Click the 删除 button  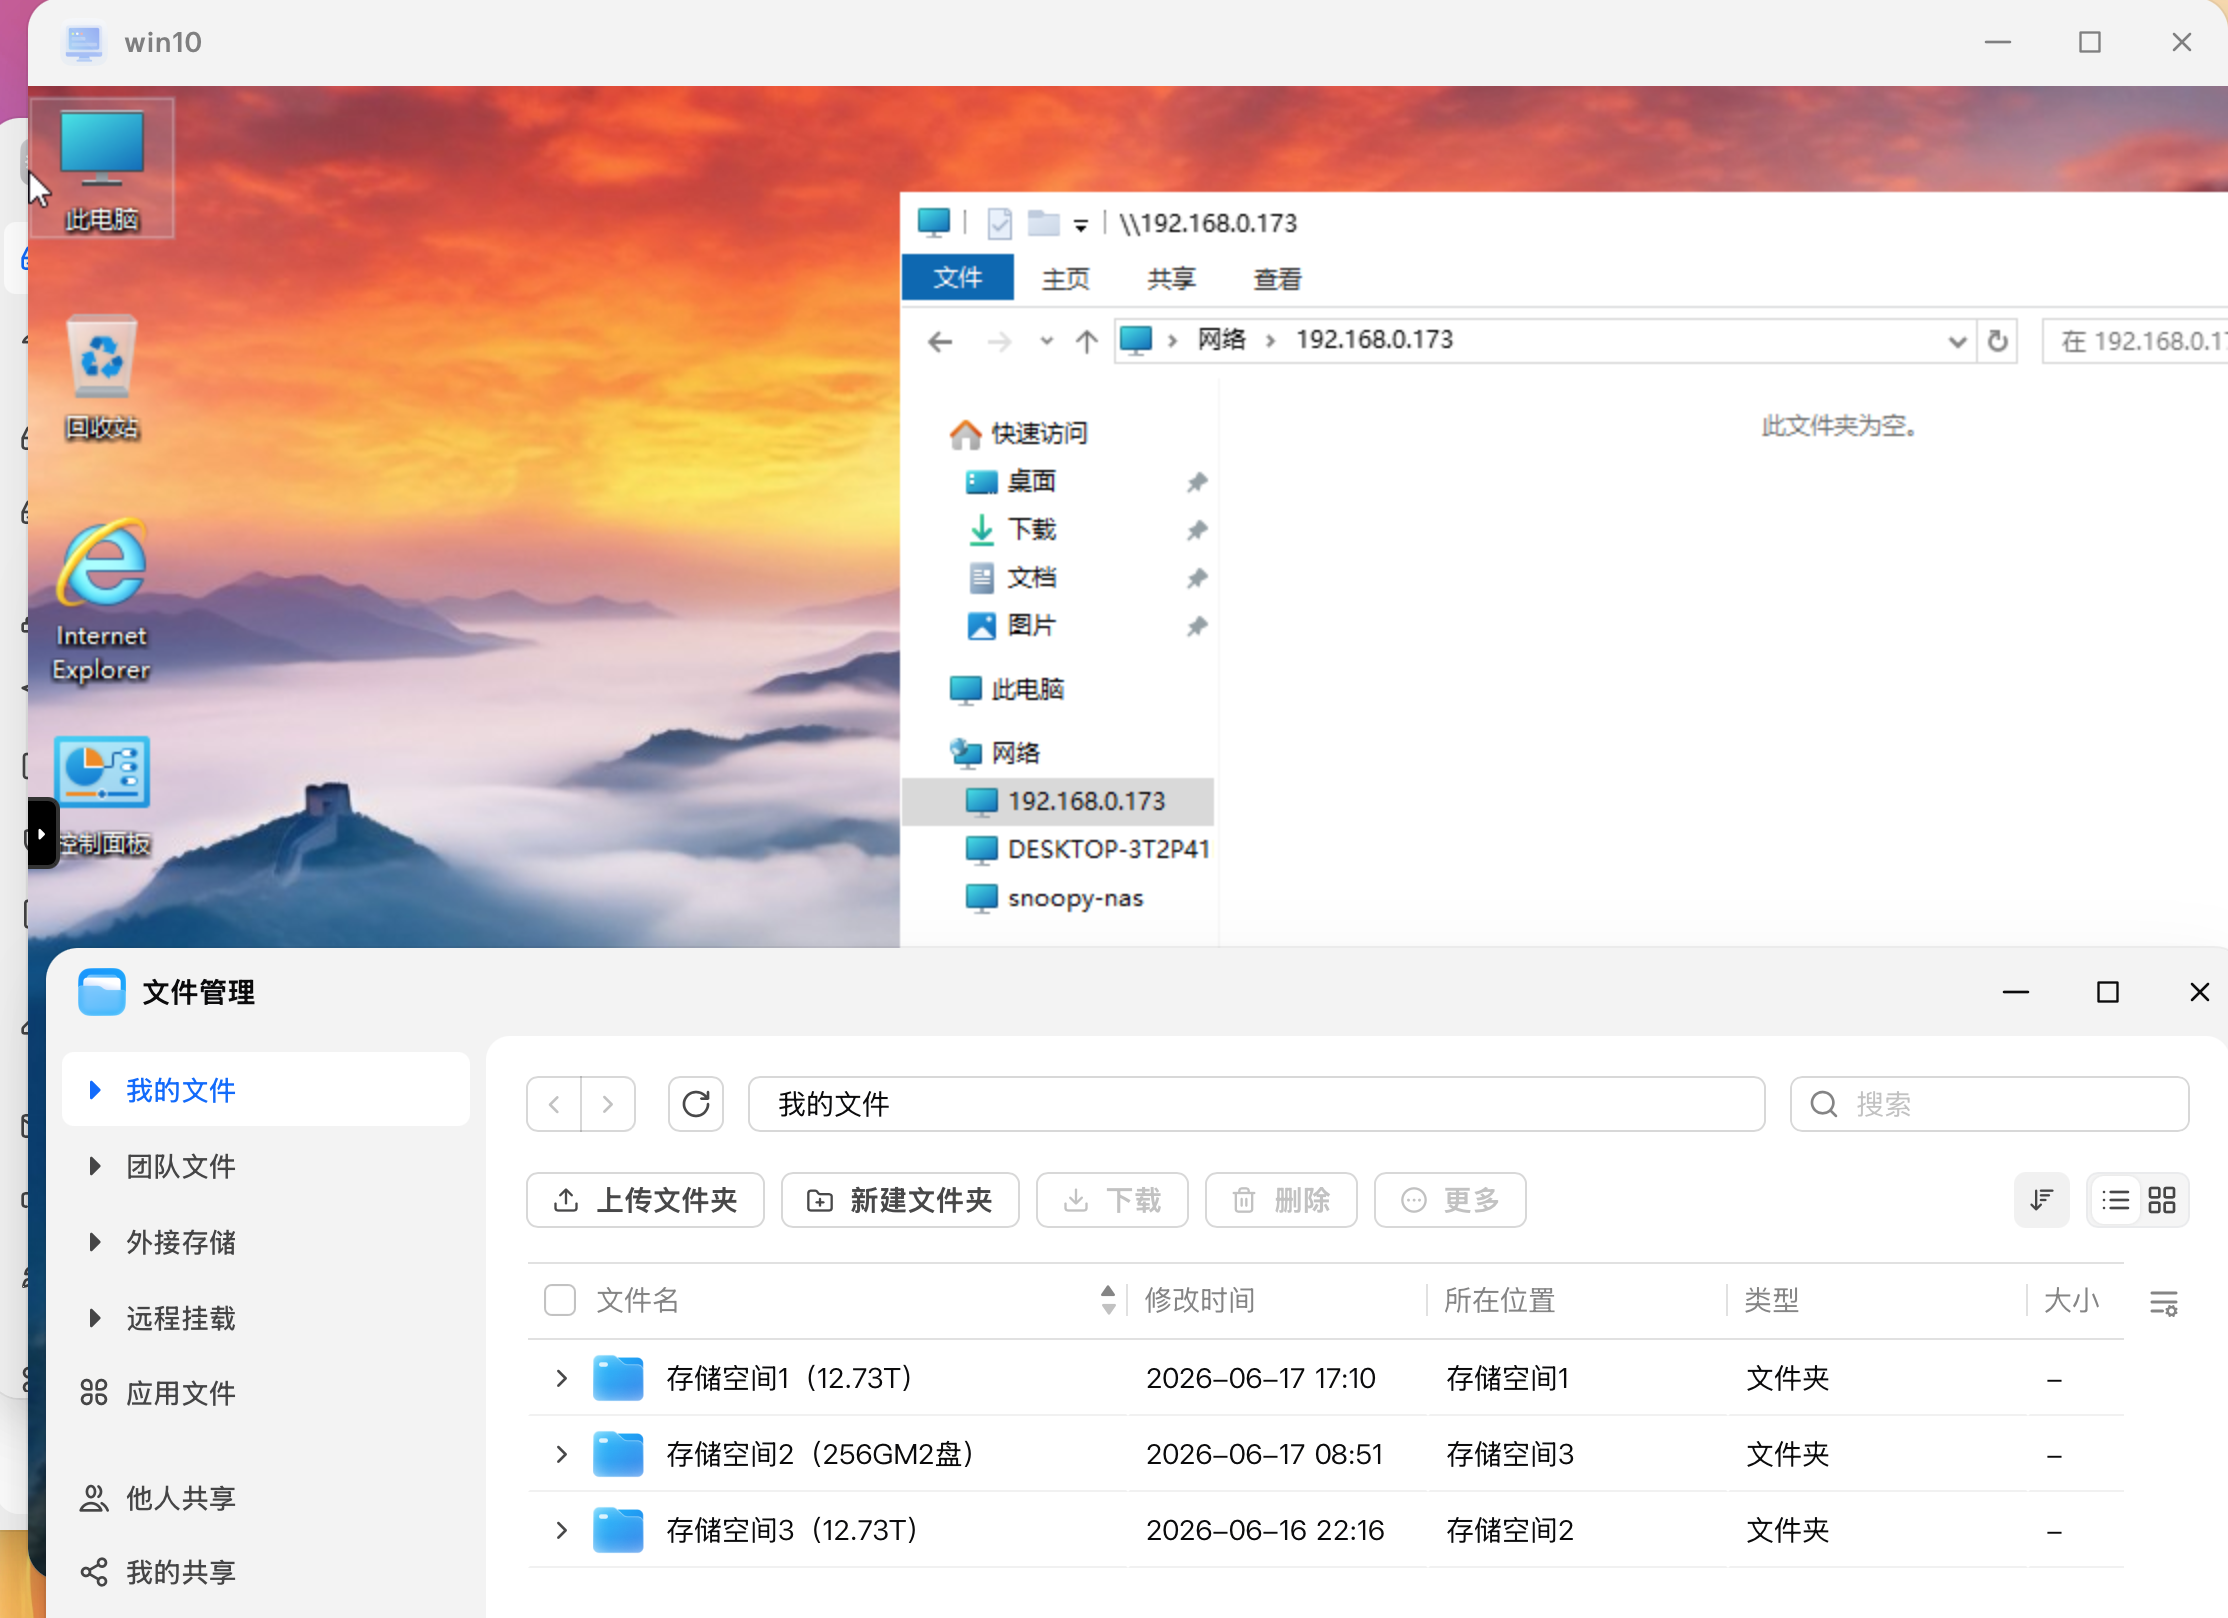1281,1200
